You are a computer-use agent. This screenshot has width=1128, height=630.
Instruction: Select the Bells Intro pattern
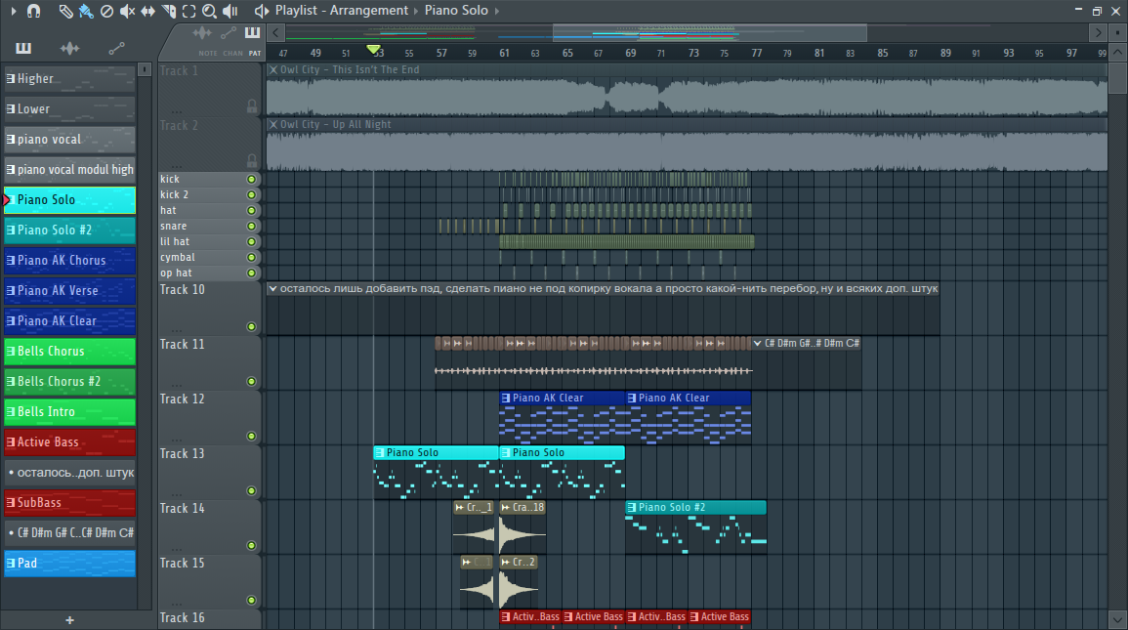[x=70, y=411]
